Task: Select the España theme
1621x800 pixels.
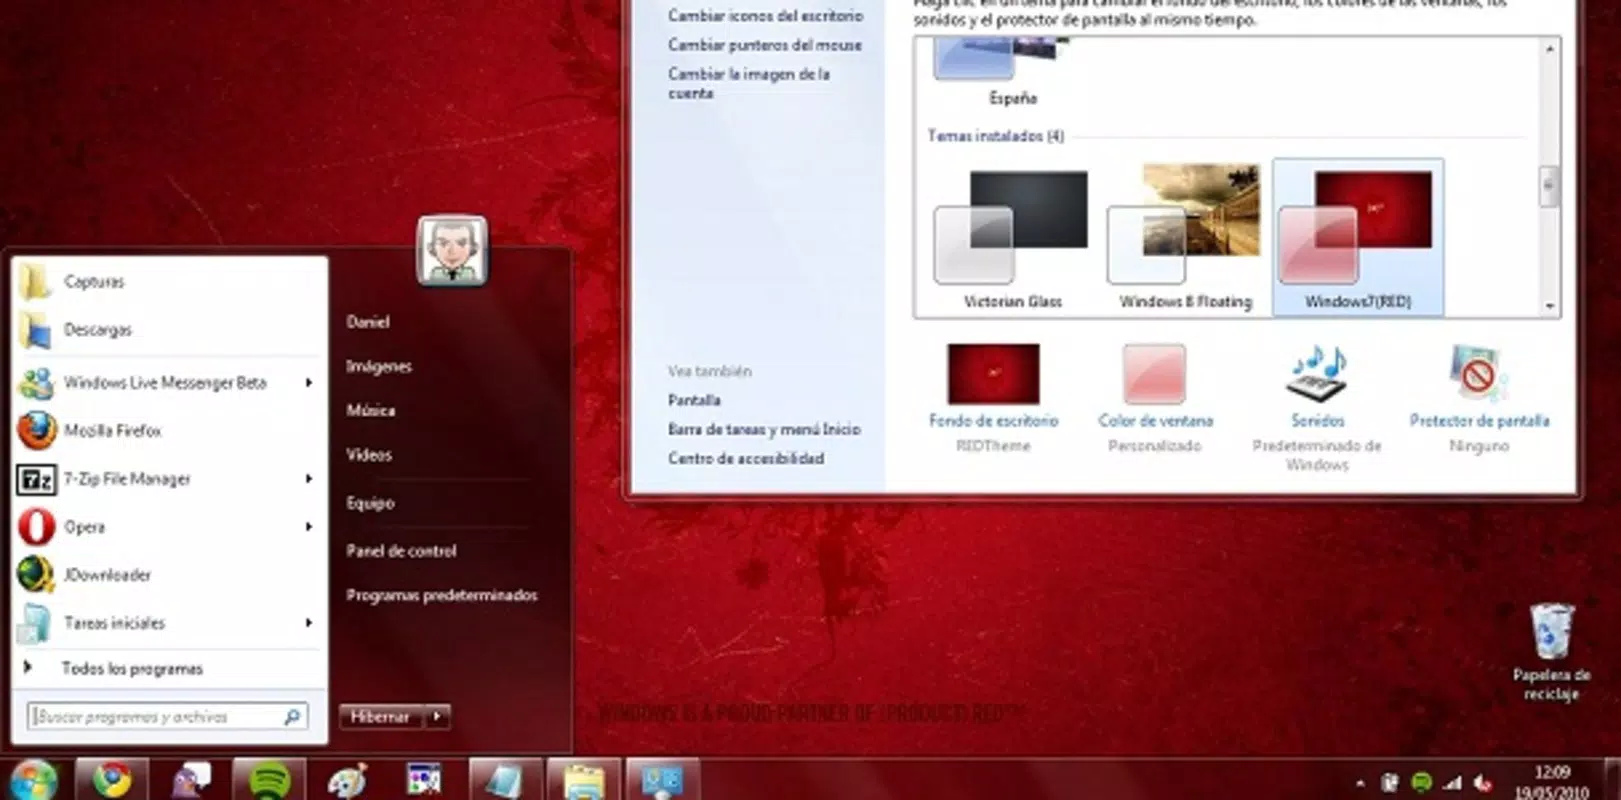Action: click(x=1011, y=70)
